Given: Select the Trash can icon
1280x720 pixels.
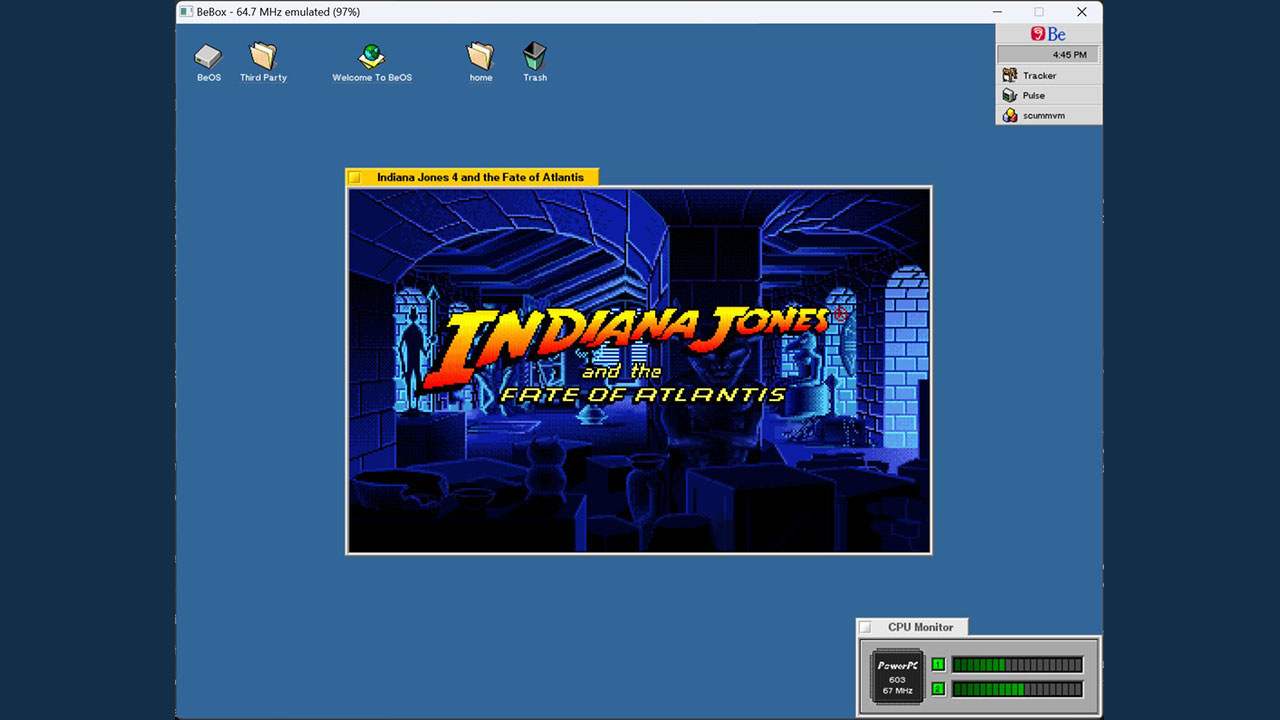Looking at the screenshot, I should pyautogui.click(x=535, y=55).
